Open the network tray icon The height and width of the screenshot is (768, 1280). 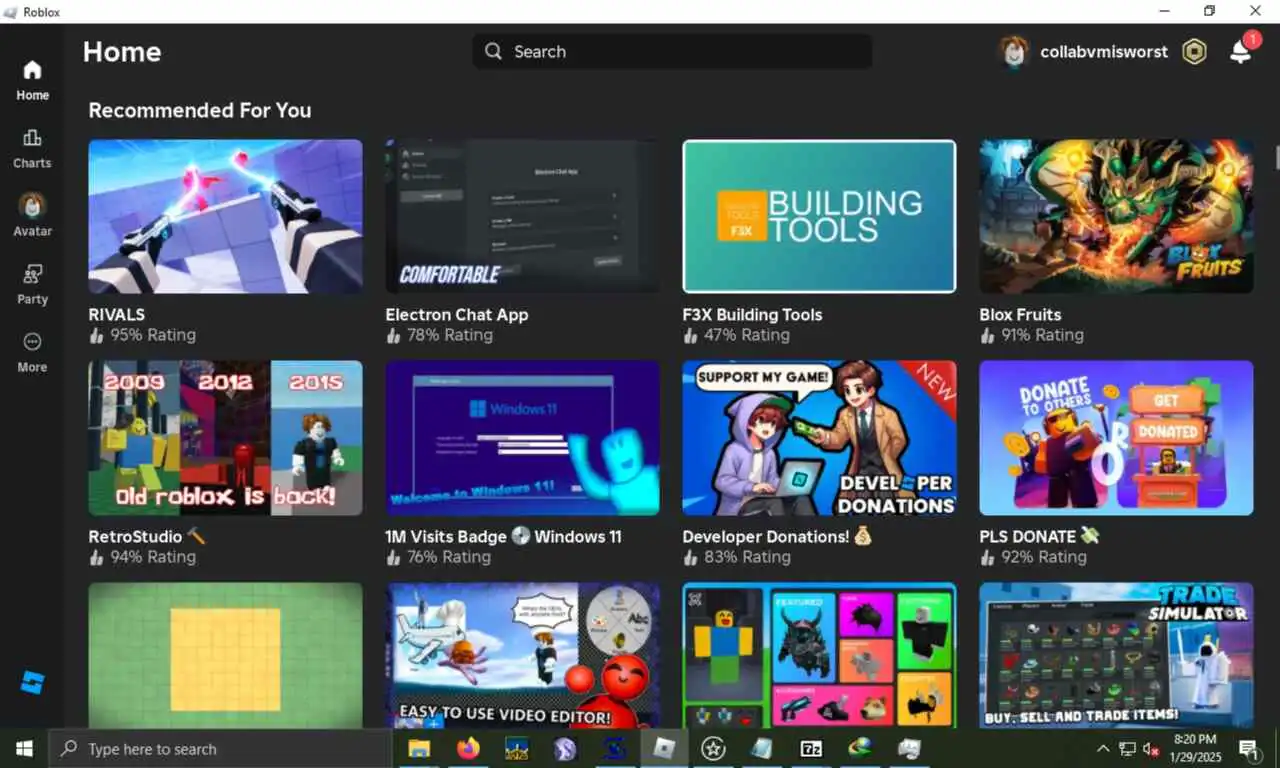1127,748
